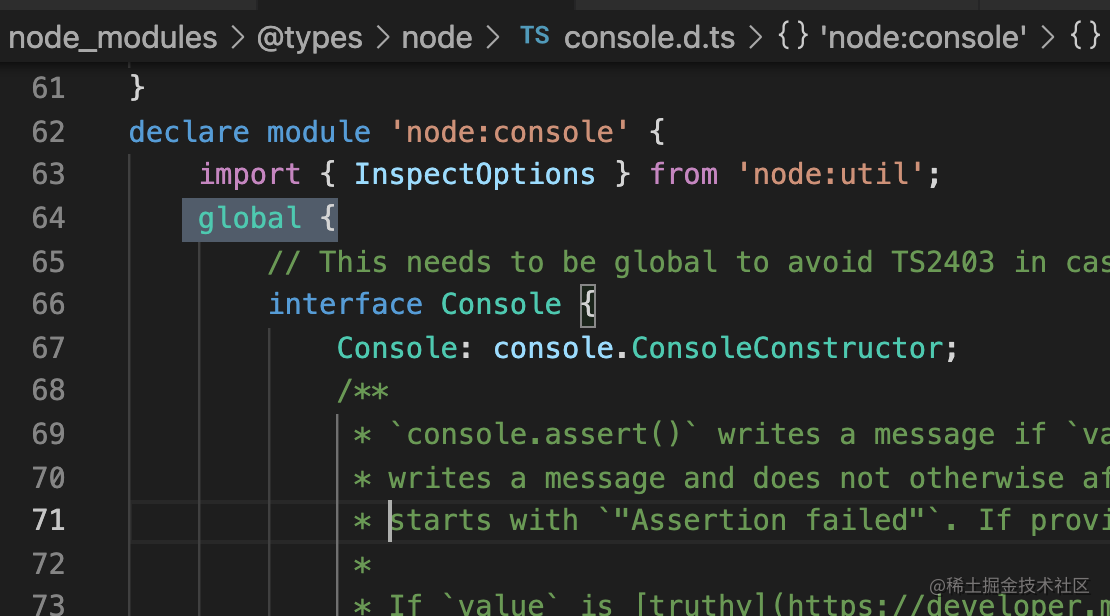Click the braces icon before 'node:console' breadcrumb
Viewport: 1110px width, 616px height.
pos(792,38)
